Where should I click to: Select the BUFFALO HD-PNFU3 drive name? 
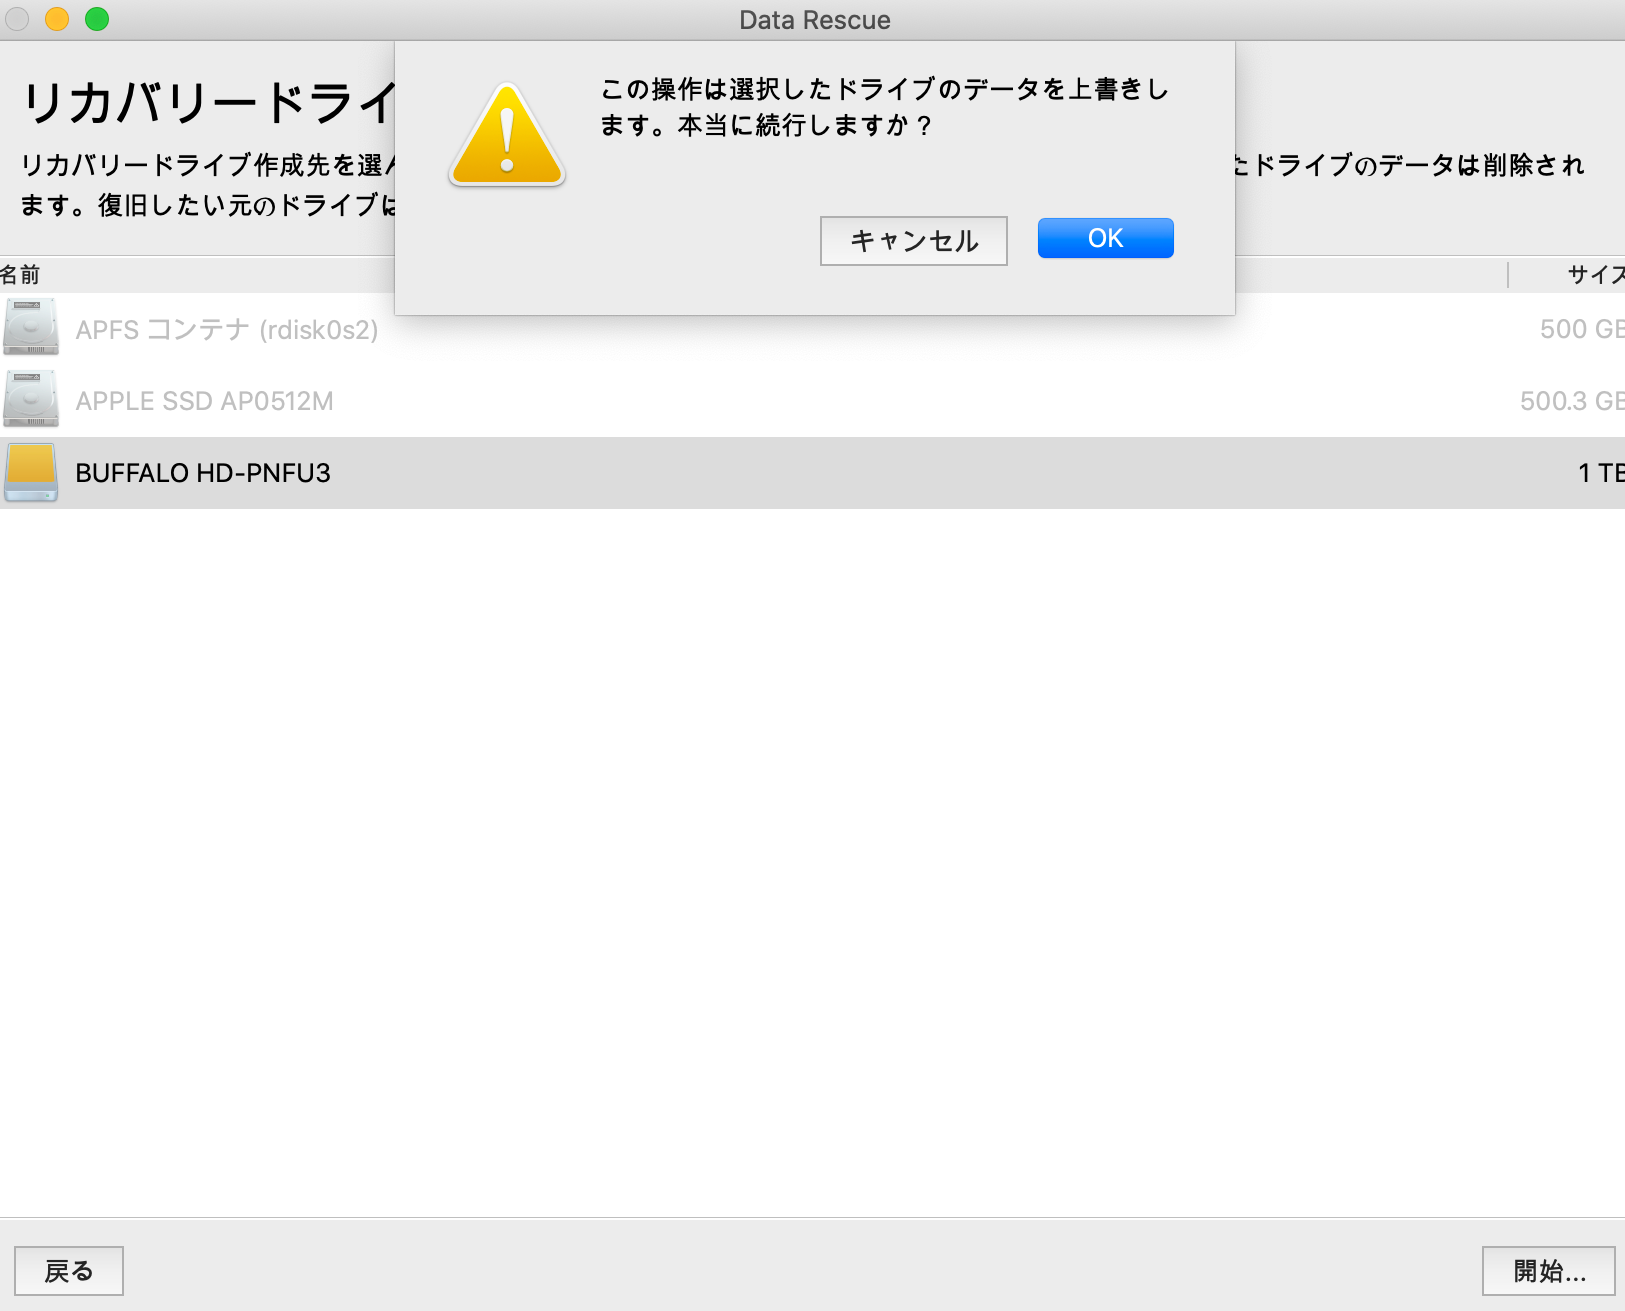click(x=203, y=473)
